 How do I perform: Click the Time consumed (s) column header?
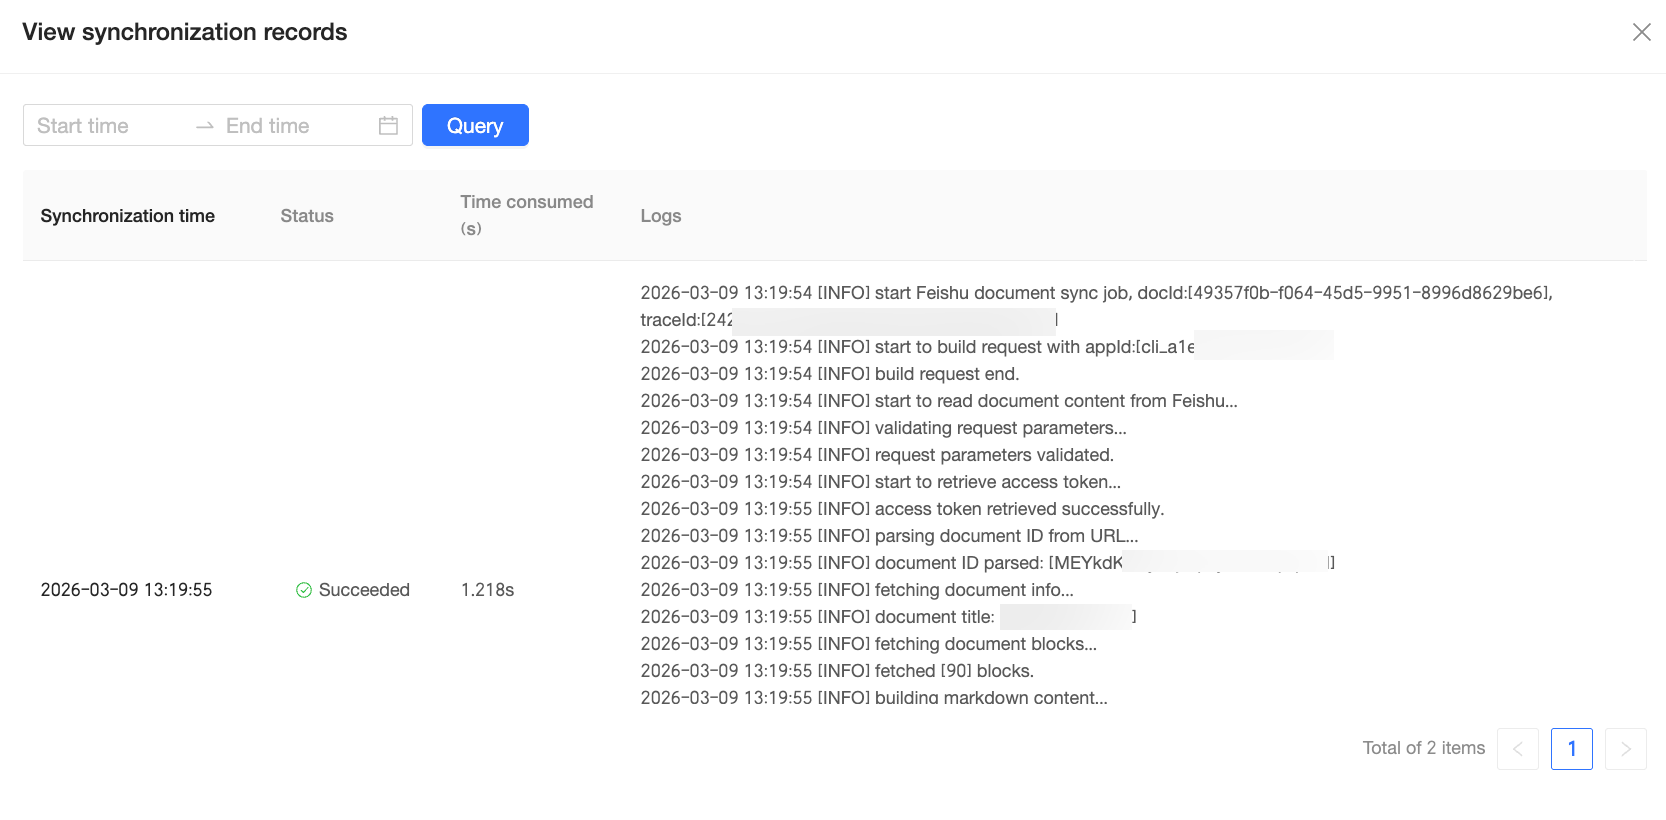pos(526,215)
